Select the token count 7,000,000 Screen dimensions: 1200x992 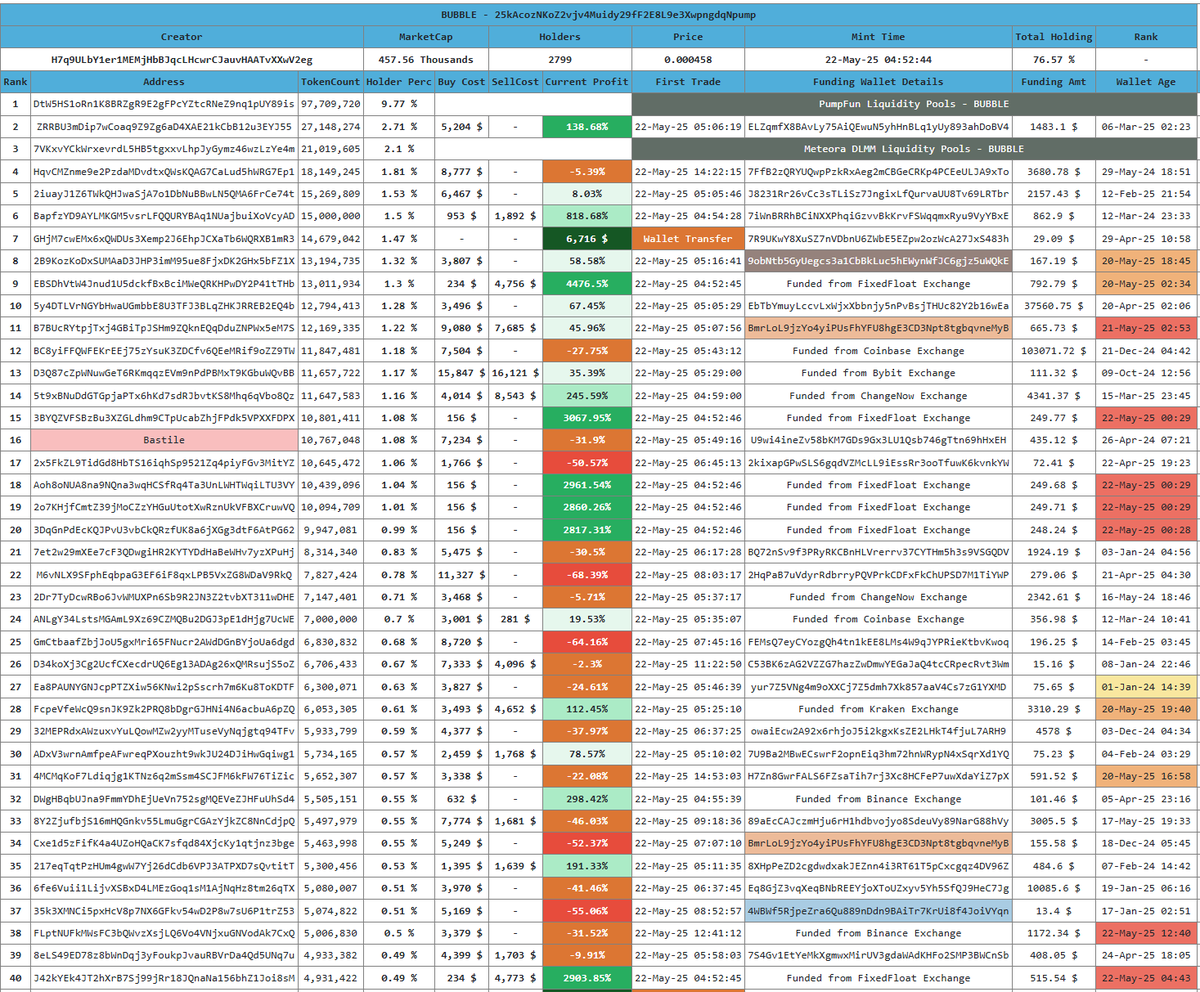[x=331, y=619]
